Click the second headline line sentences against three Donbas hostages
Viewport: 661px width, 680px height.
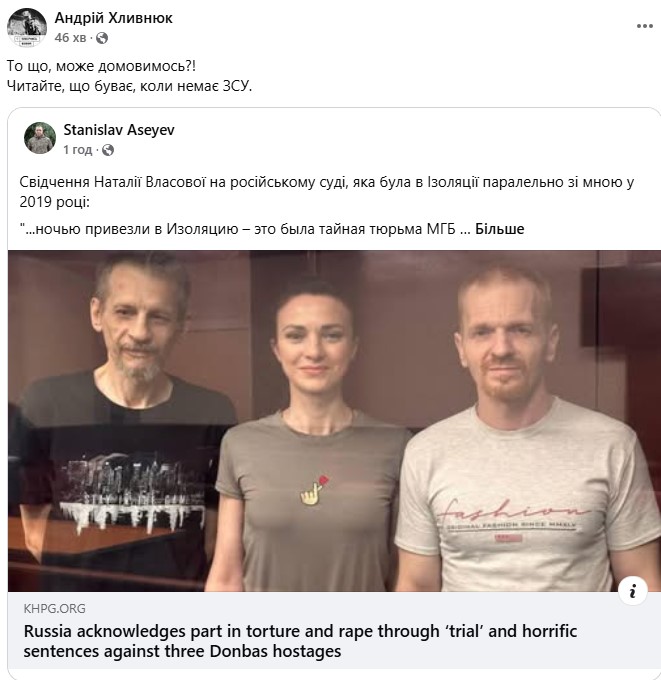coord(182,651)
